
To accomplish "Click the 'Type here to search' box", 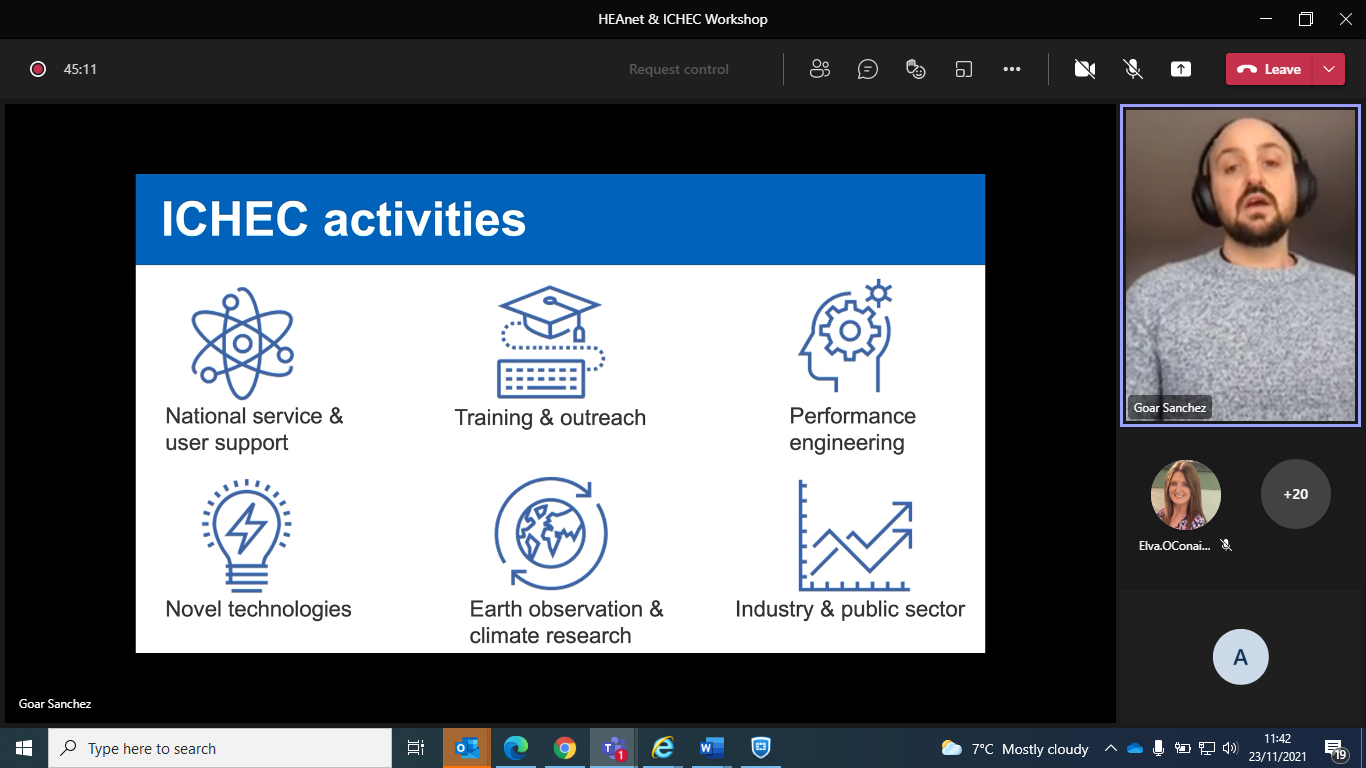I will [x=220, y=748].
